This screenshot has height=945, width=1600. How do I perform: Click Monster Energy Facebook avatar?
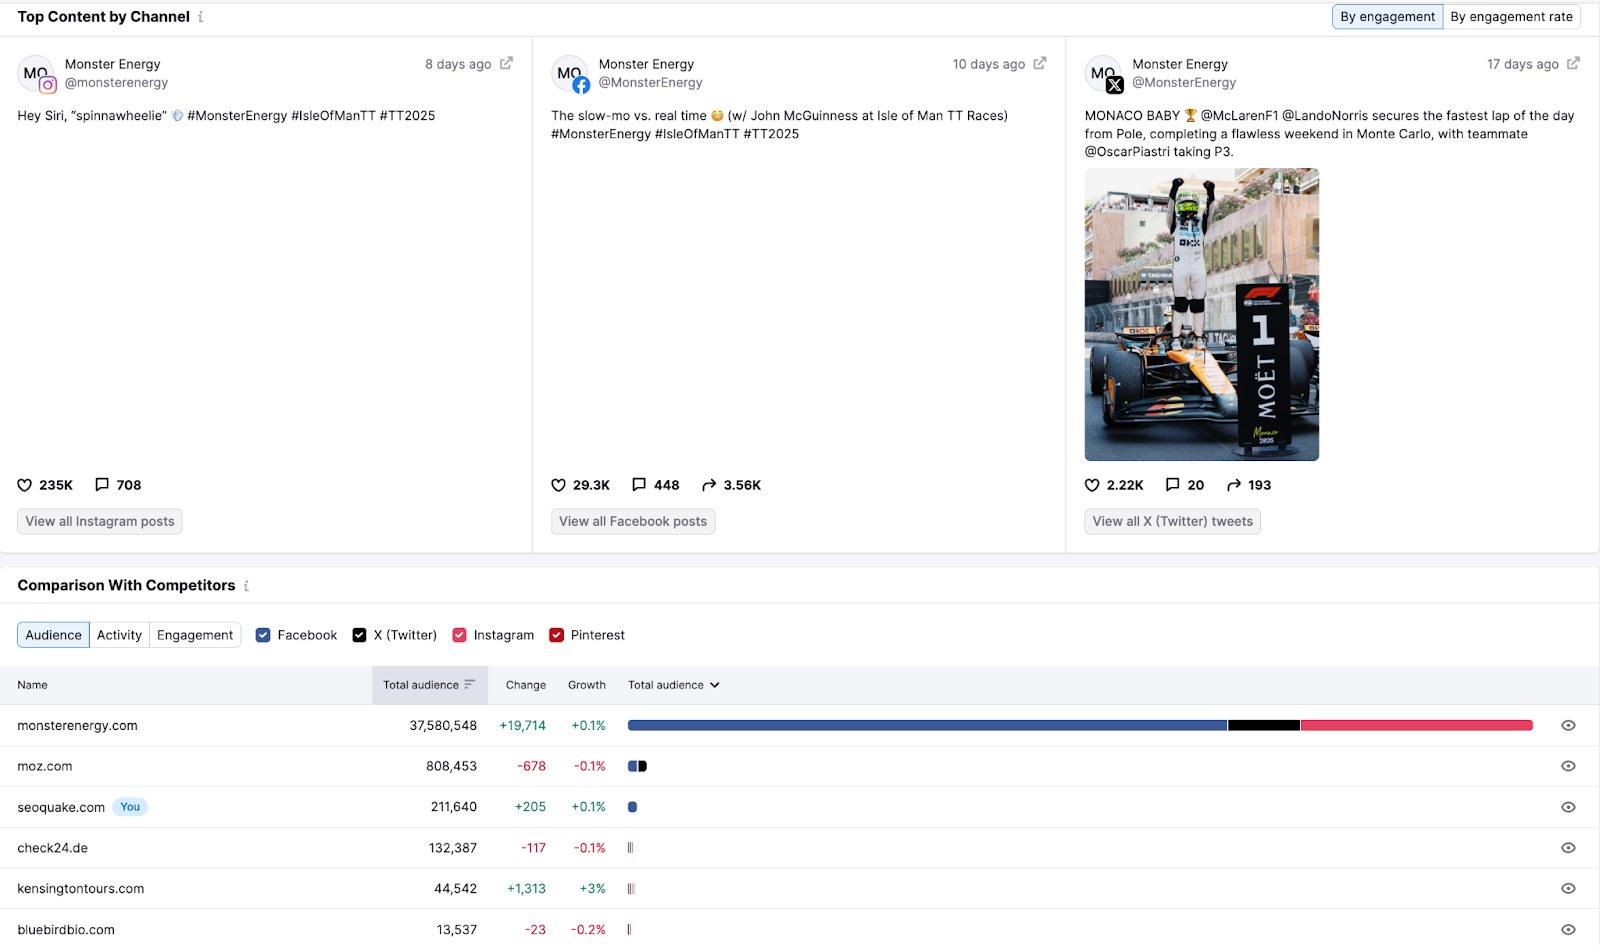(570, 73)
